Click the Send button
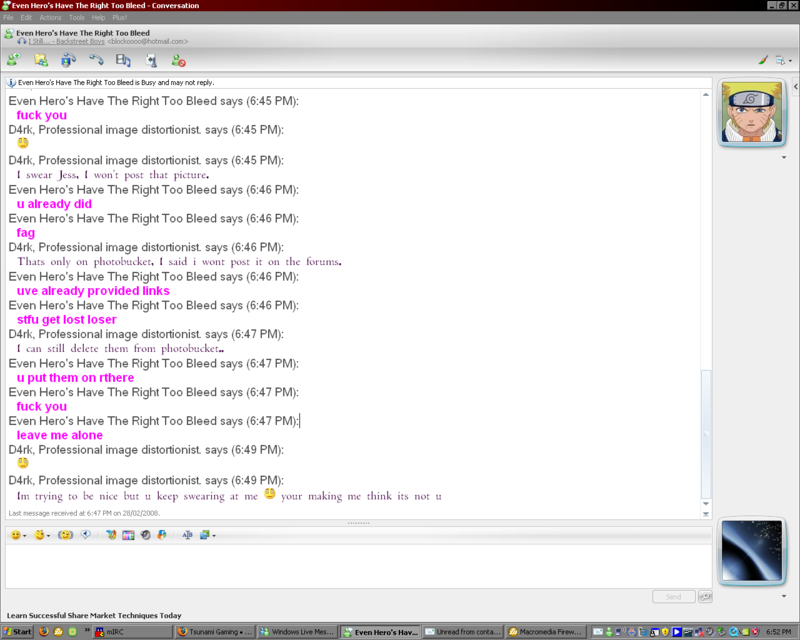Screen dimensions: 800x640 [x=673, y=596]
